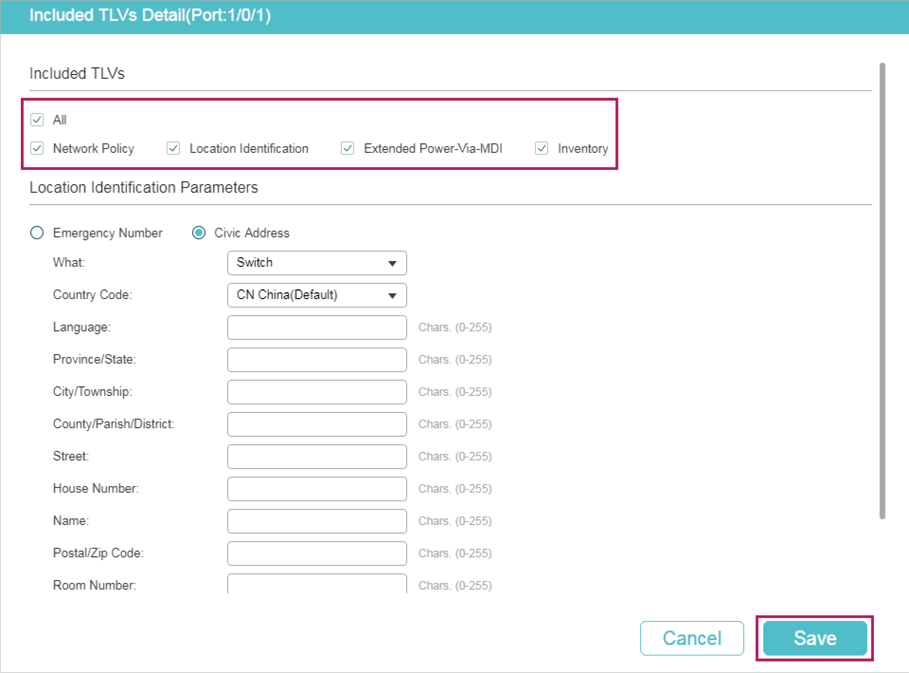Click the vertical scrollbar of the dialog
909x673 pixels.
tap(882, 291)
